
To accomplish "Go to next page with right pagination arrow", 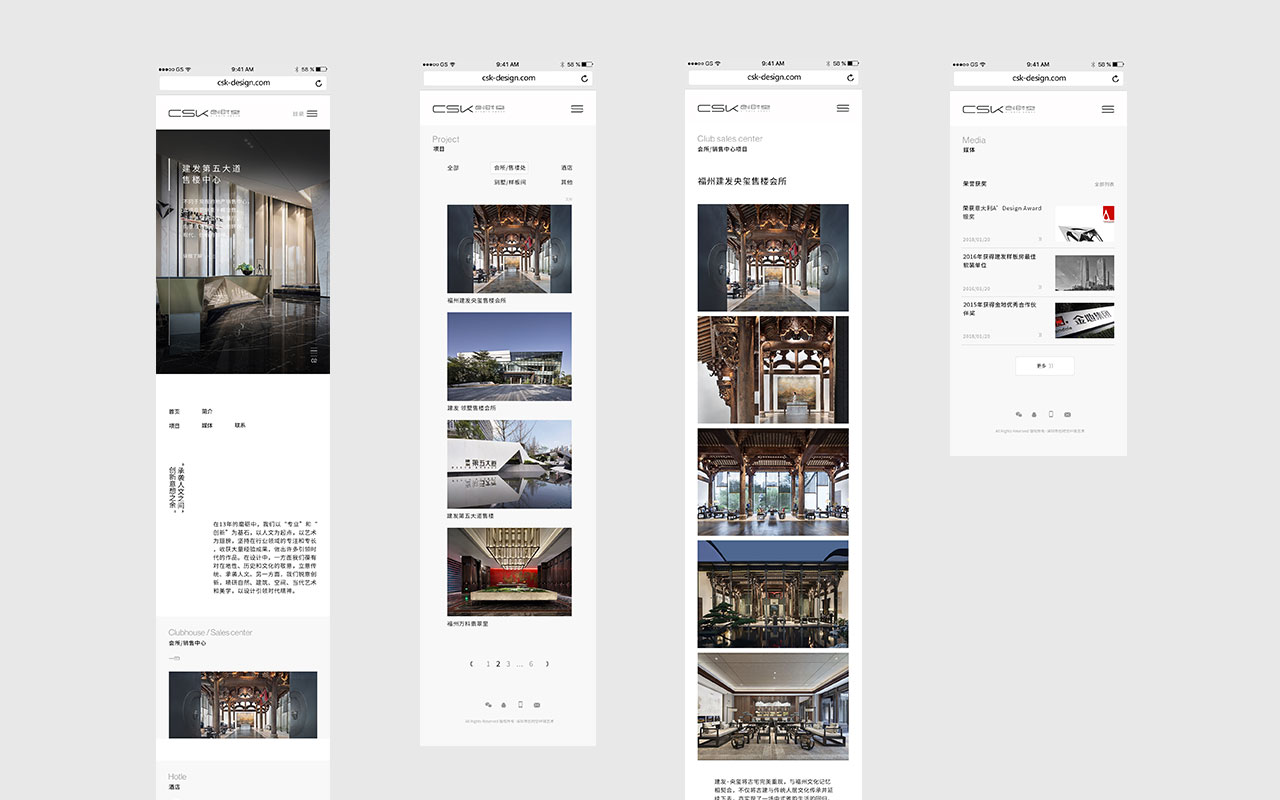I will coord(547,664).
